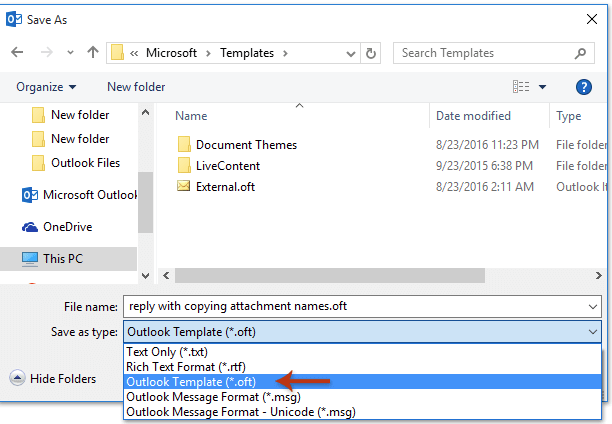Click the navigation pane scrollbar thumb
This screenshot has height=424, width=612.
(146, 202)
